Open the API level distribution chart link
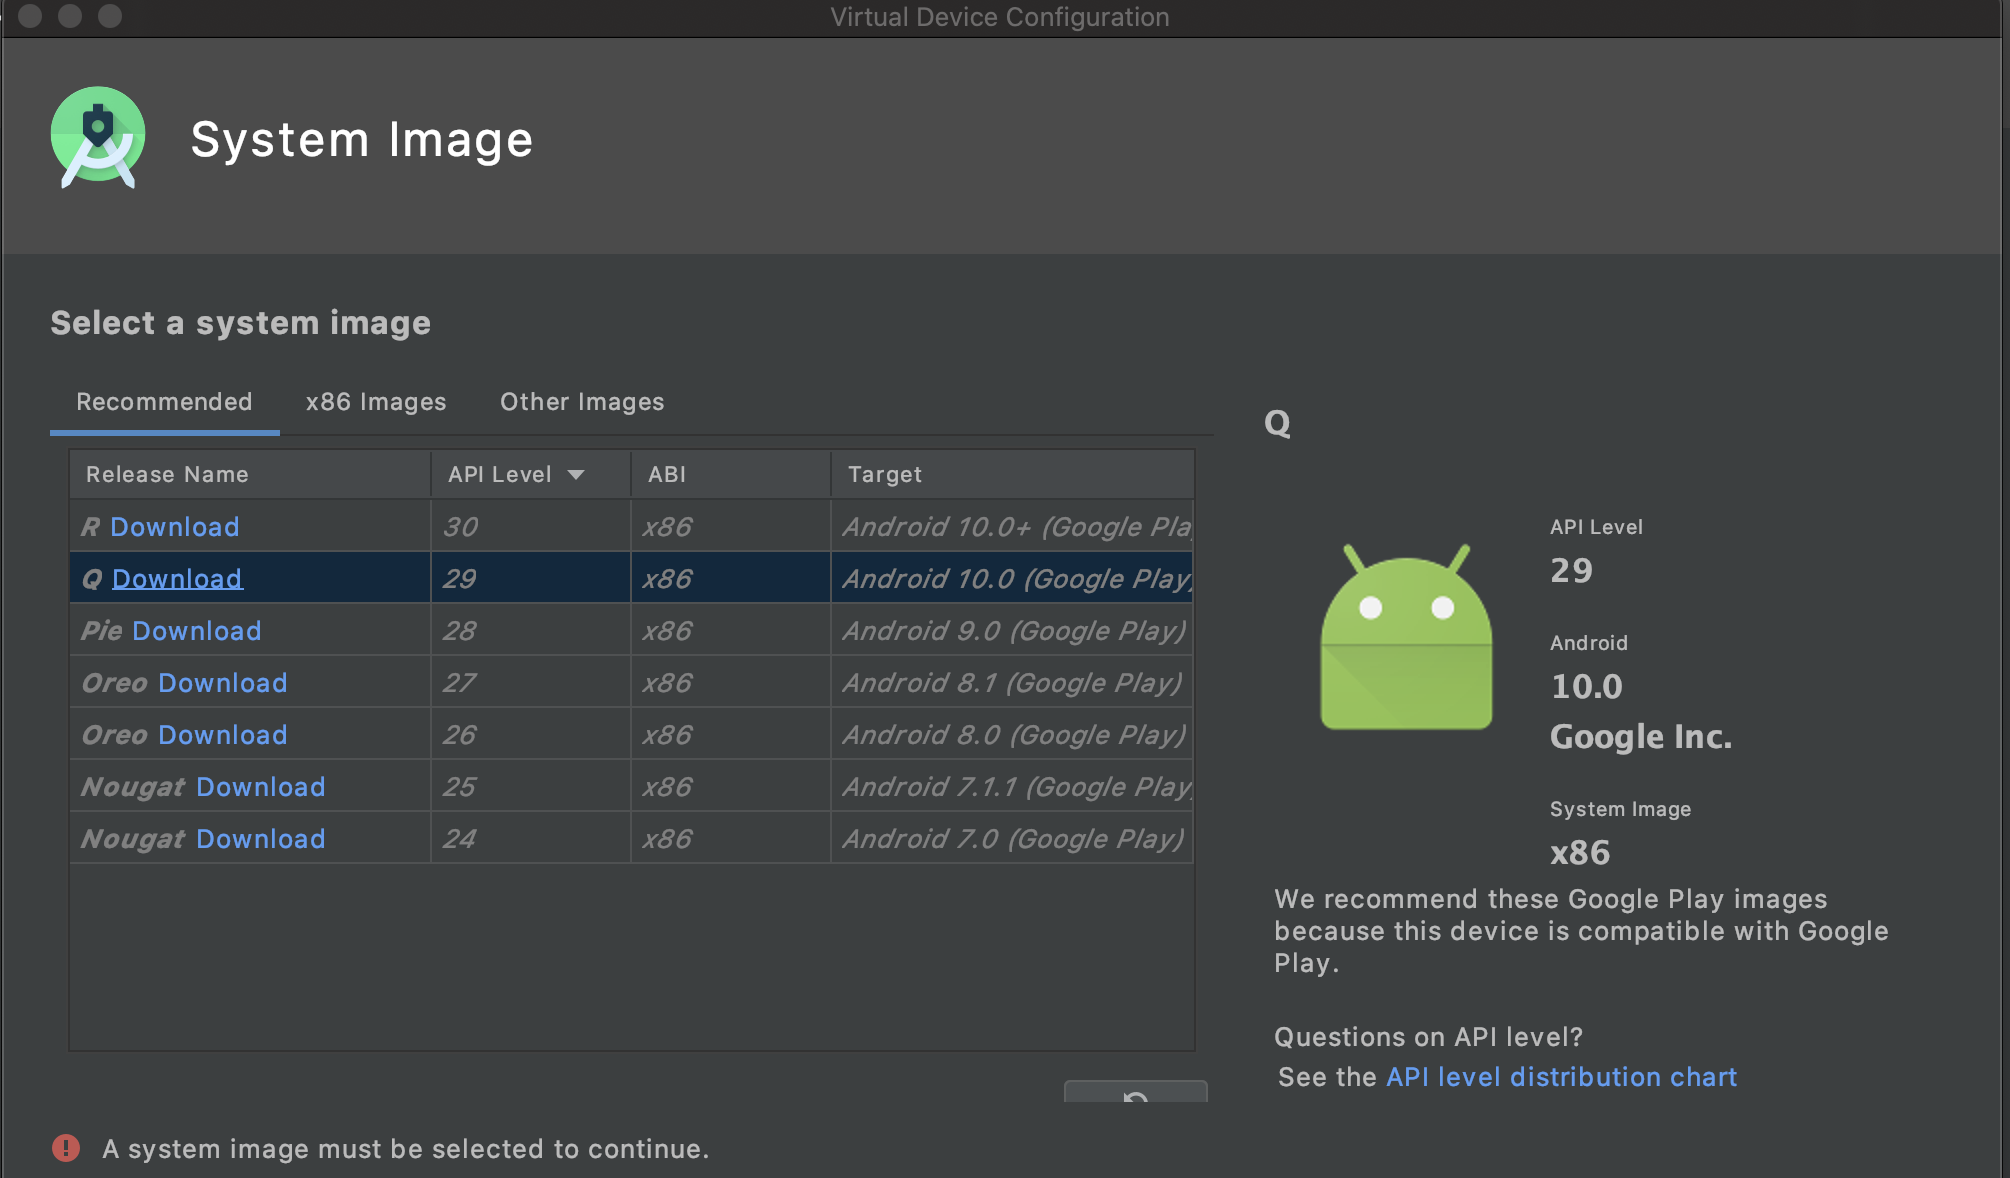 click(1561, 1077)
